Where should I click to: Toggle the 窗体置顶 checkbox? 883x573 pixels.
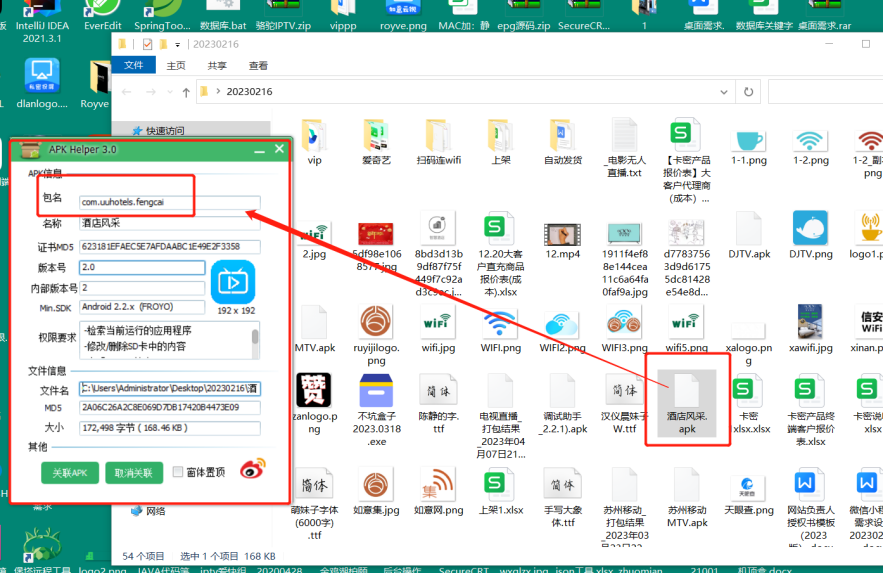click(178, 472)
